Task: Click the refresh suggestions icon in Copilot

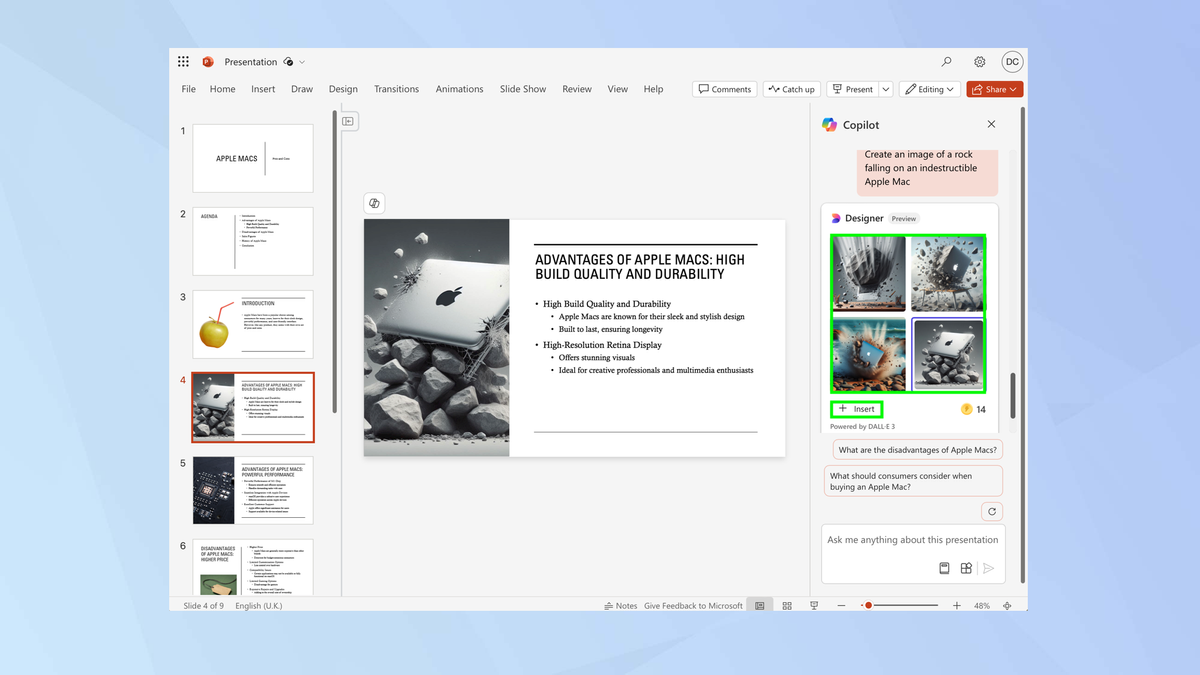Action: [991, 511]
